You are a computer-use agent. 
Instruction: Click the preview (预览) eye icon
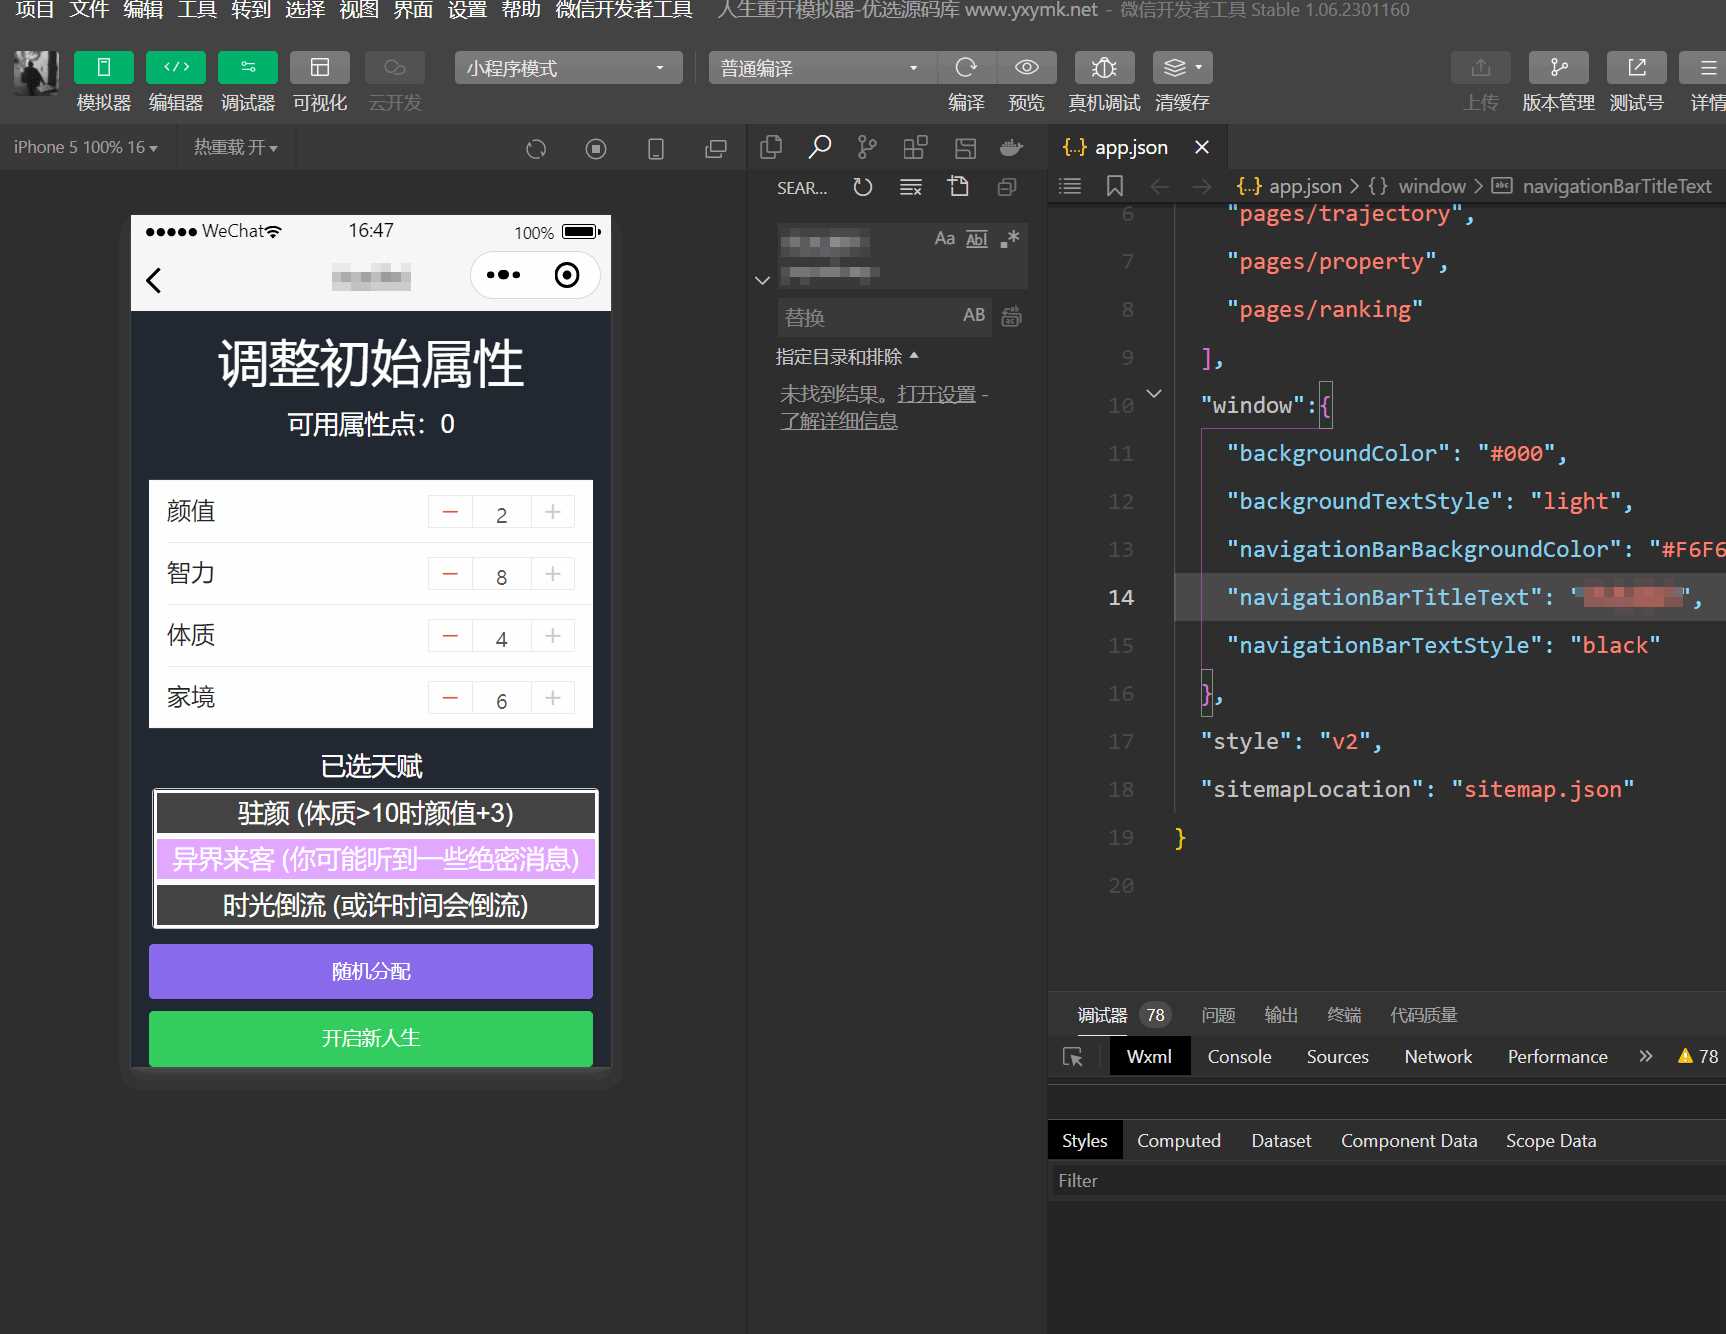(1026, 68)
